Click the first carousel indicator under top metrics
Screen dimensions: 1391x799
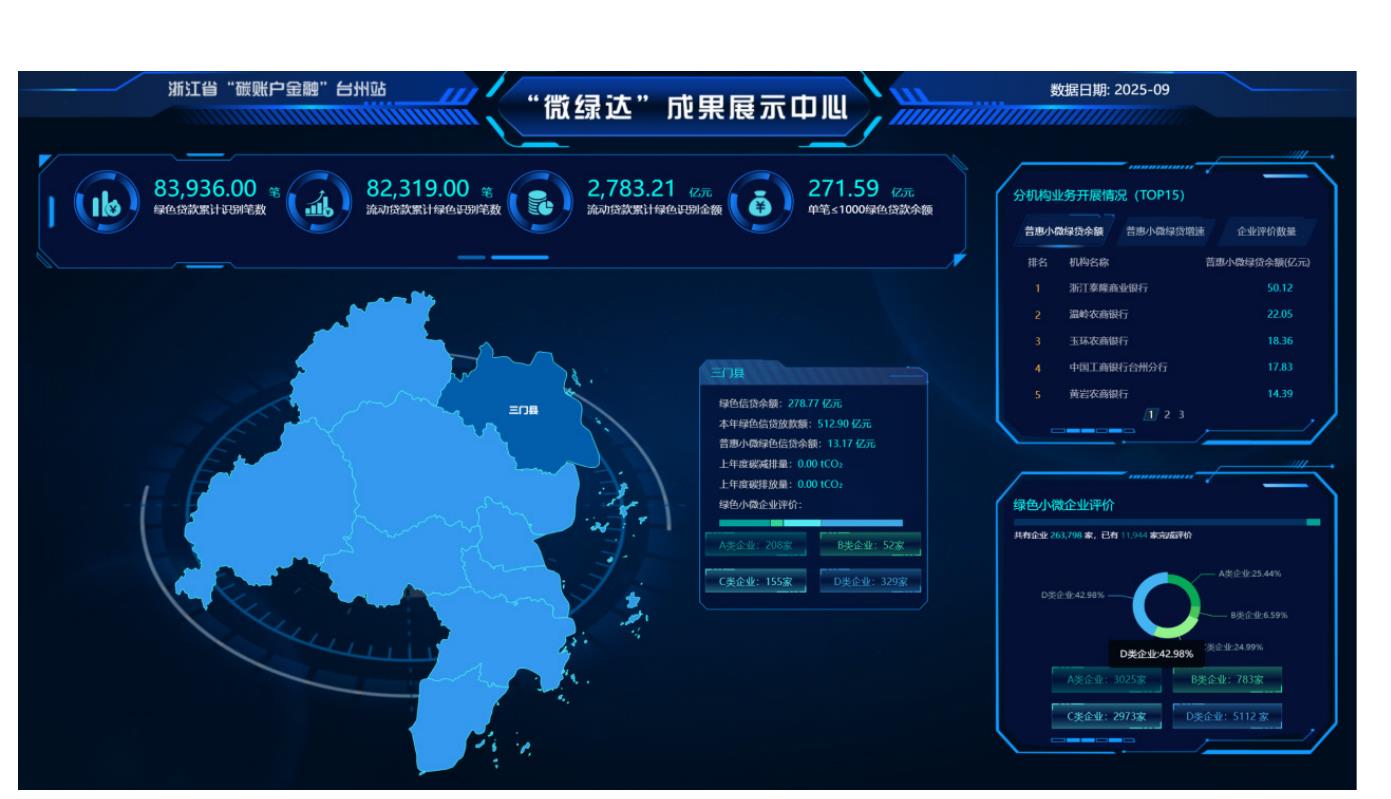pyautogui.click(x=471, y=258)
